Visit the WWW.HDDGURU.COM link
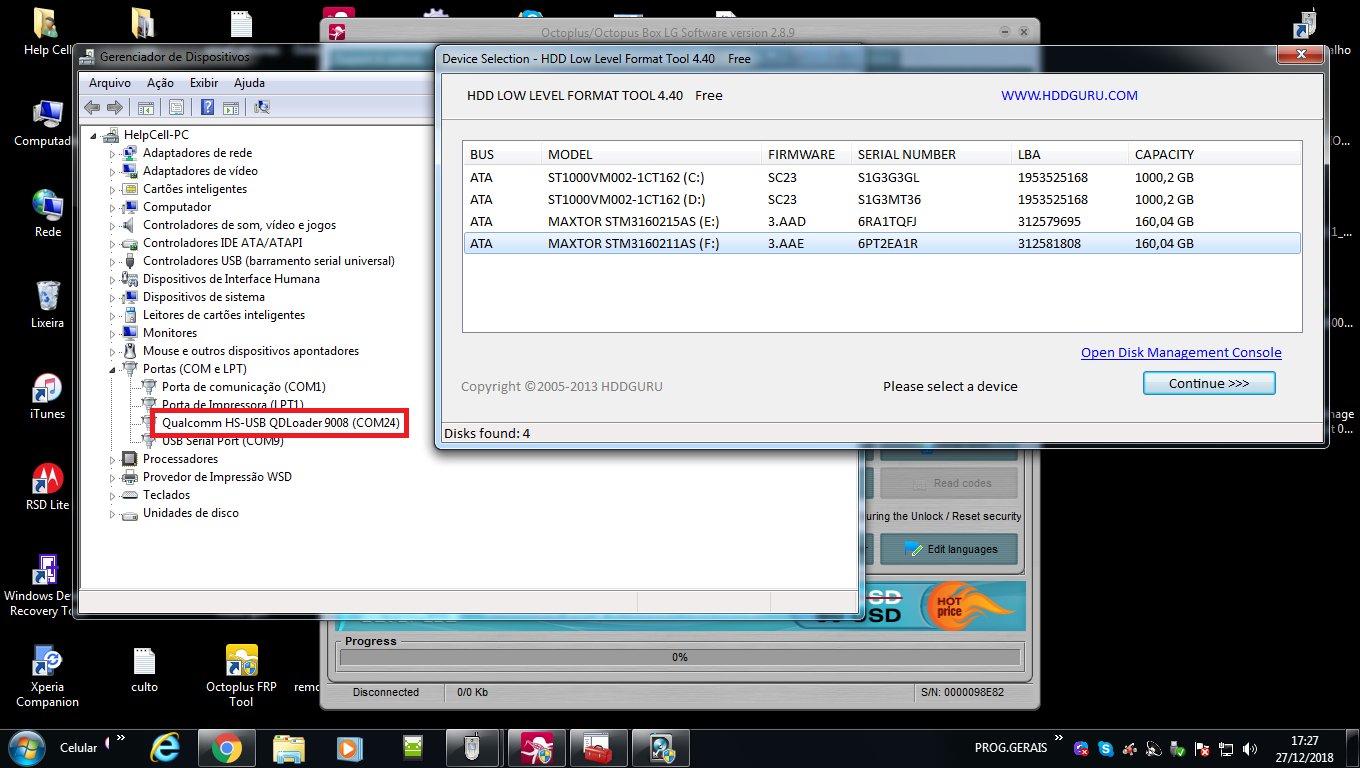Image resolution: width=1360 pixels, height=768 pixels. click(x=1069, y=96)
